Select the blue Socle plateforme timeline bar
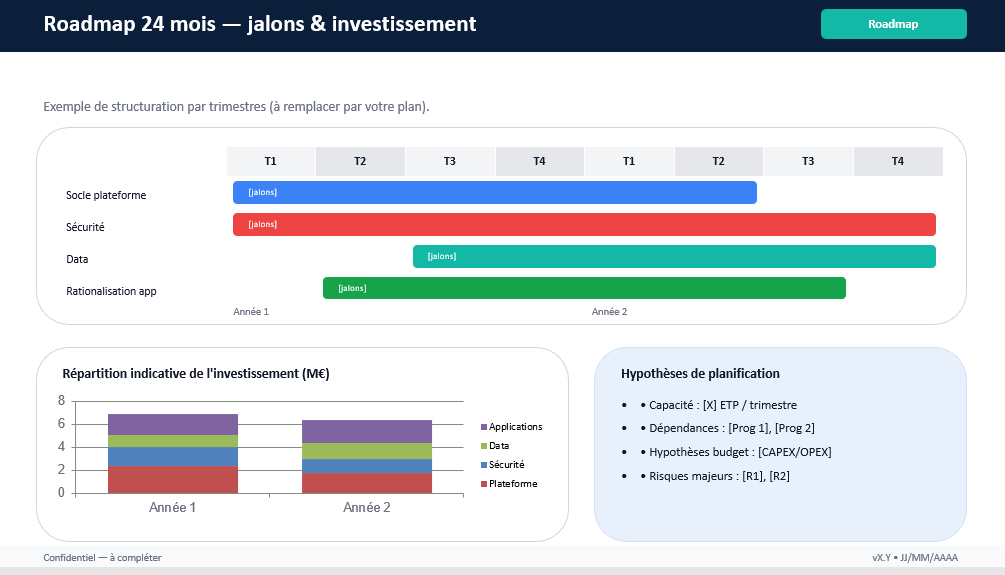1005x575 pixels. [x=494, y=193]
